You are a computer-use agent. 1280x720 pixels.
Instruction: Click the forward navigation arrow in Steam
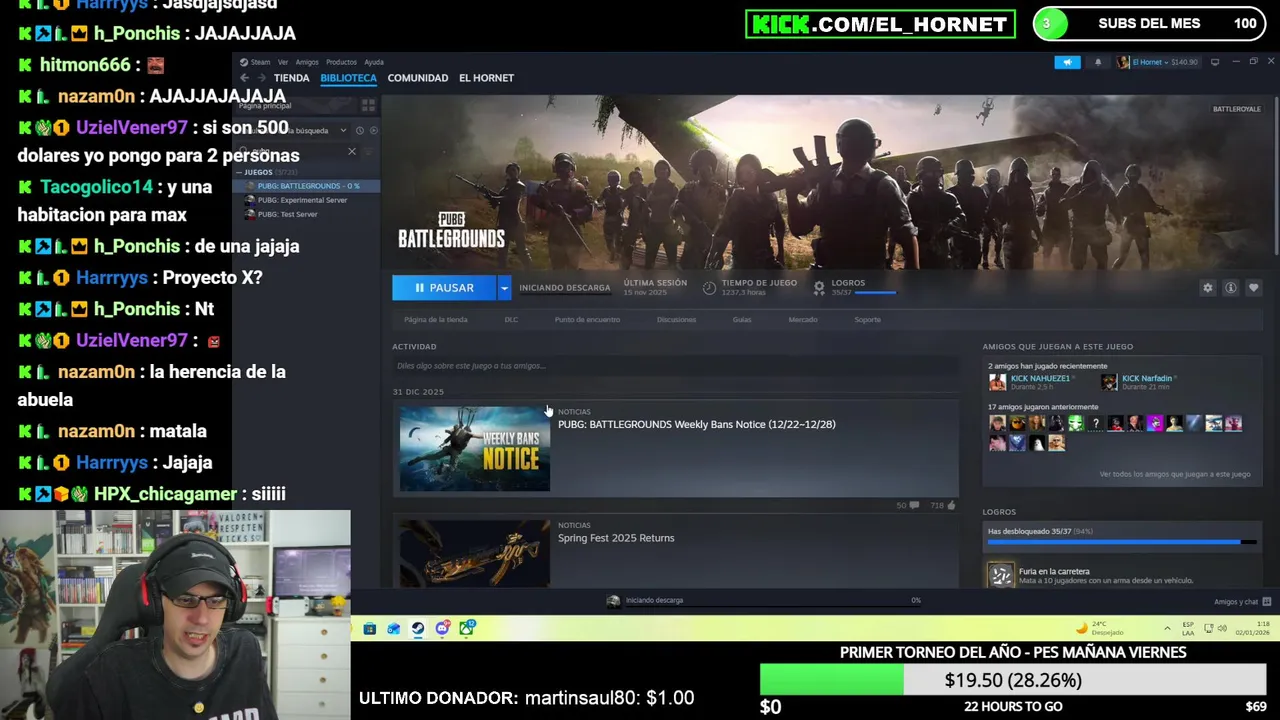click(x=261, y=78)
